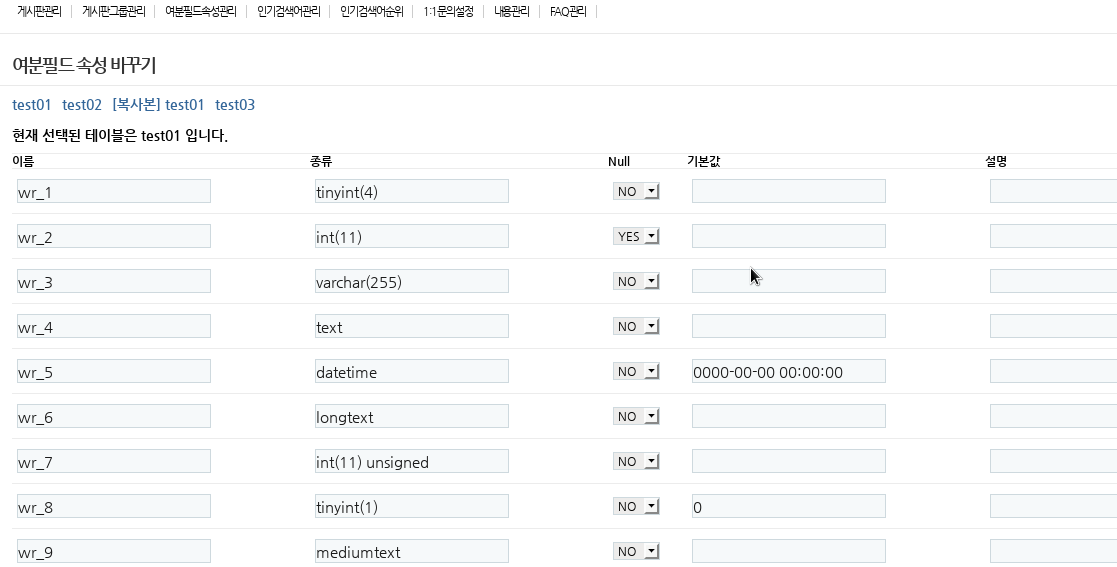Click the int(11) unsigned type field
This screenshot has height=567, width=1117.
(x=411, y=462)
